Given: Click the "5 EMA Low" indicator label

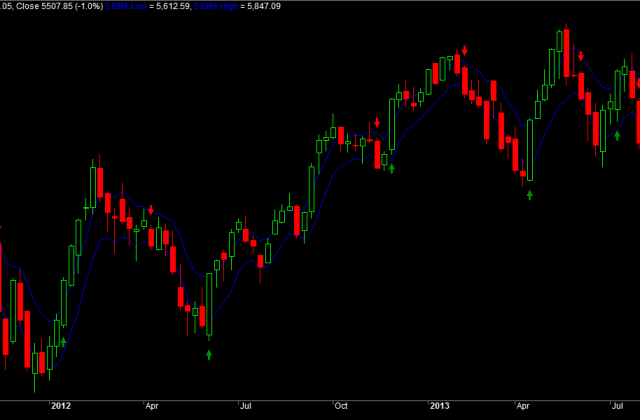Looking at the screenshot, I should point(126,6).
